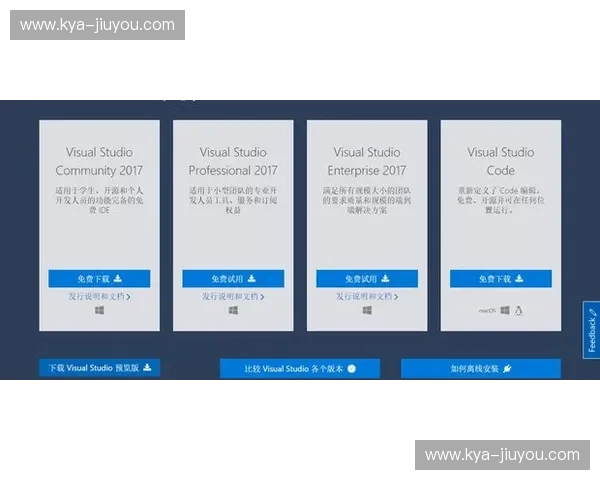Click how to install offline button
The width and height of the screenshot is (600, 480).
(481, 369)
